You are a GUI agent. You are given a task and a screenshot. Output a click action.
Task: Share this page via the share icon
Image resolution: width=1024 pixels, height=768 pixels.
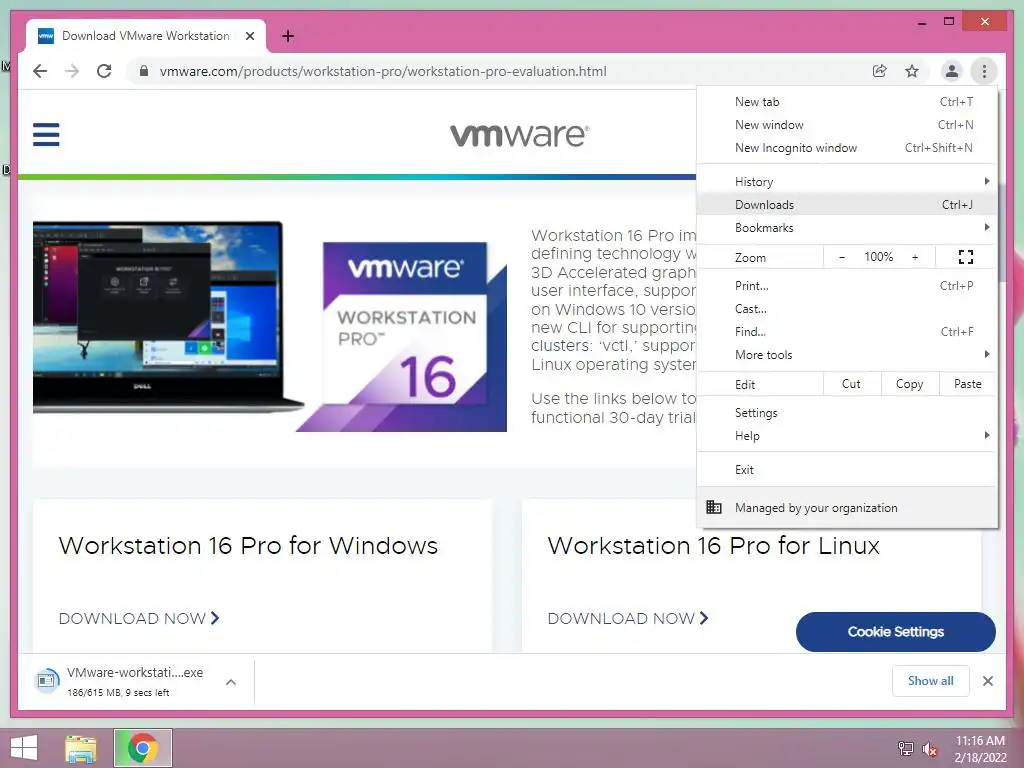coord(880,71)
